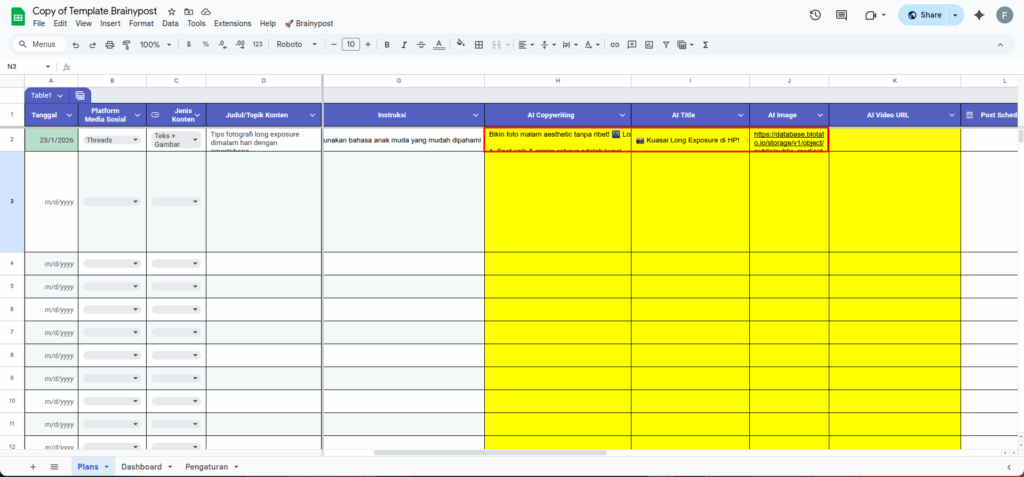Click the Print icon
This screenshot has height=477, width=1024.
coord(110,45)
